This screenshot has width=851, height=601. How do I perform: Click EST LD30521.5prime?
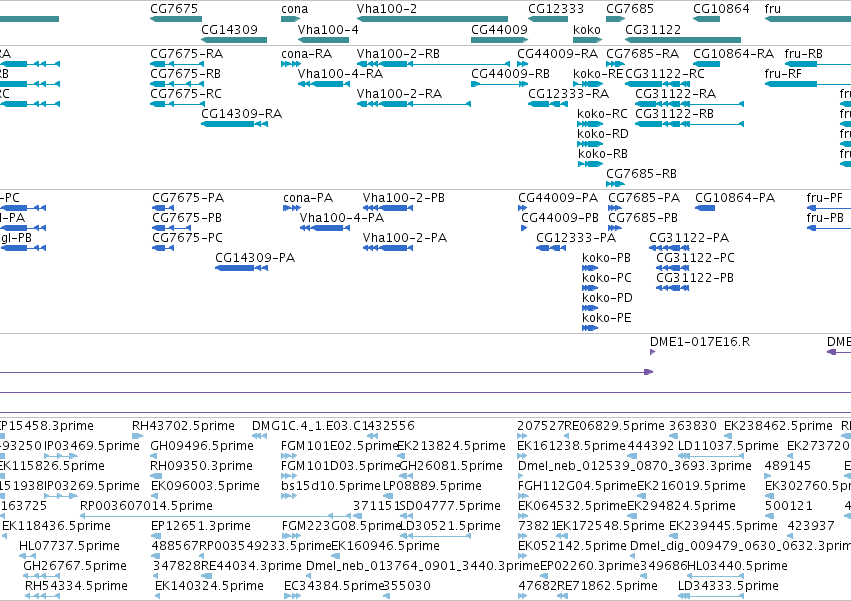[450, 527]
